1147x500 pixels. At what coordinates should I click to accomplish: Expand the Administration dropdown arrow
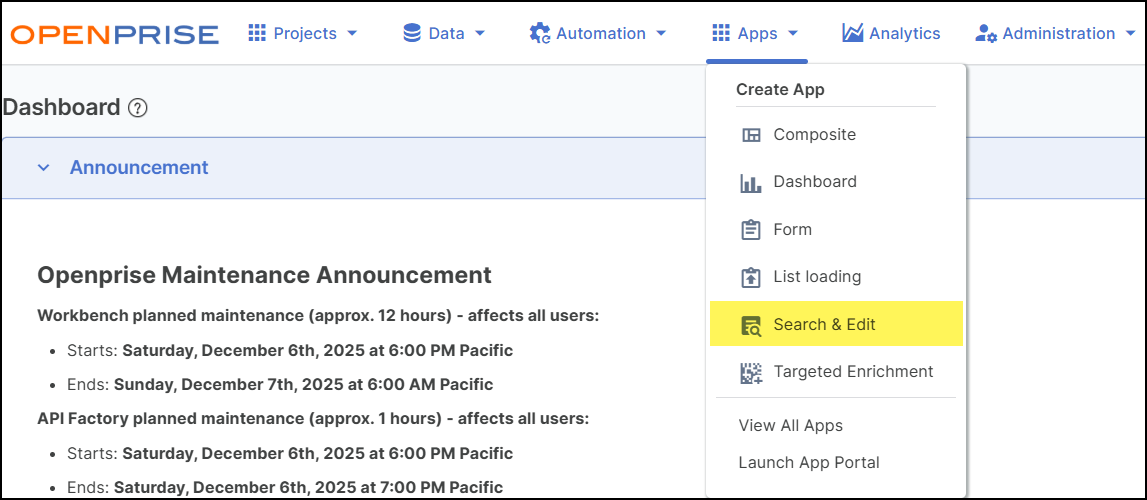(1131, 34)
